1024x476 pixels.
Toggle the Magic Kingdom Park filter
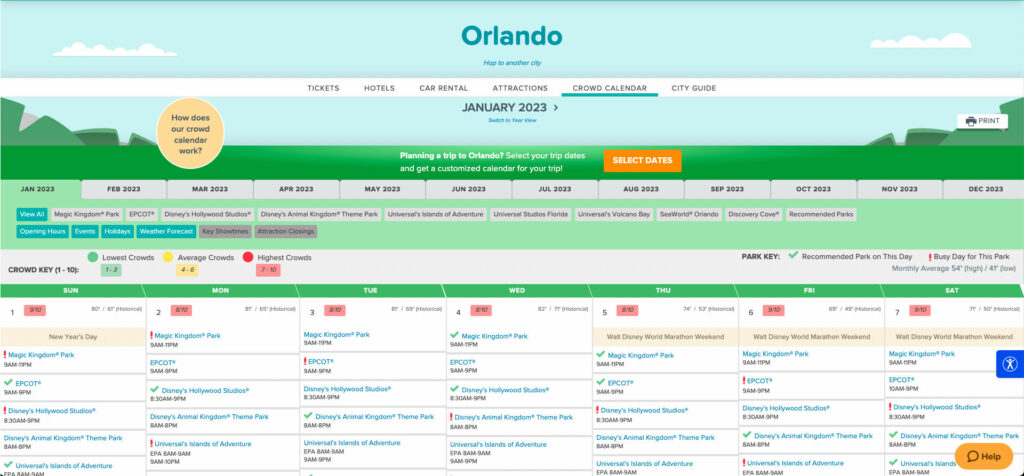pos(87,214)
